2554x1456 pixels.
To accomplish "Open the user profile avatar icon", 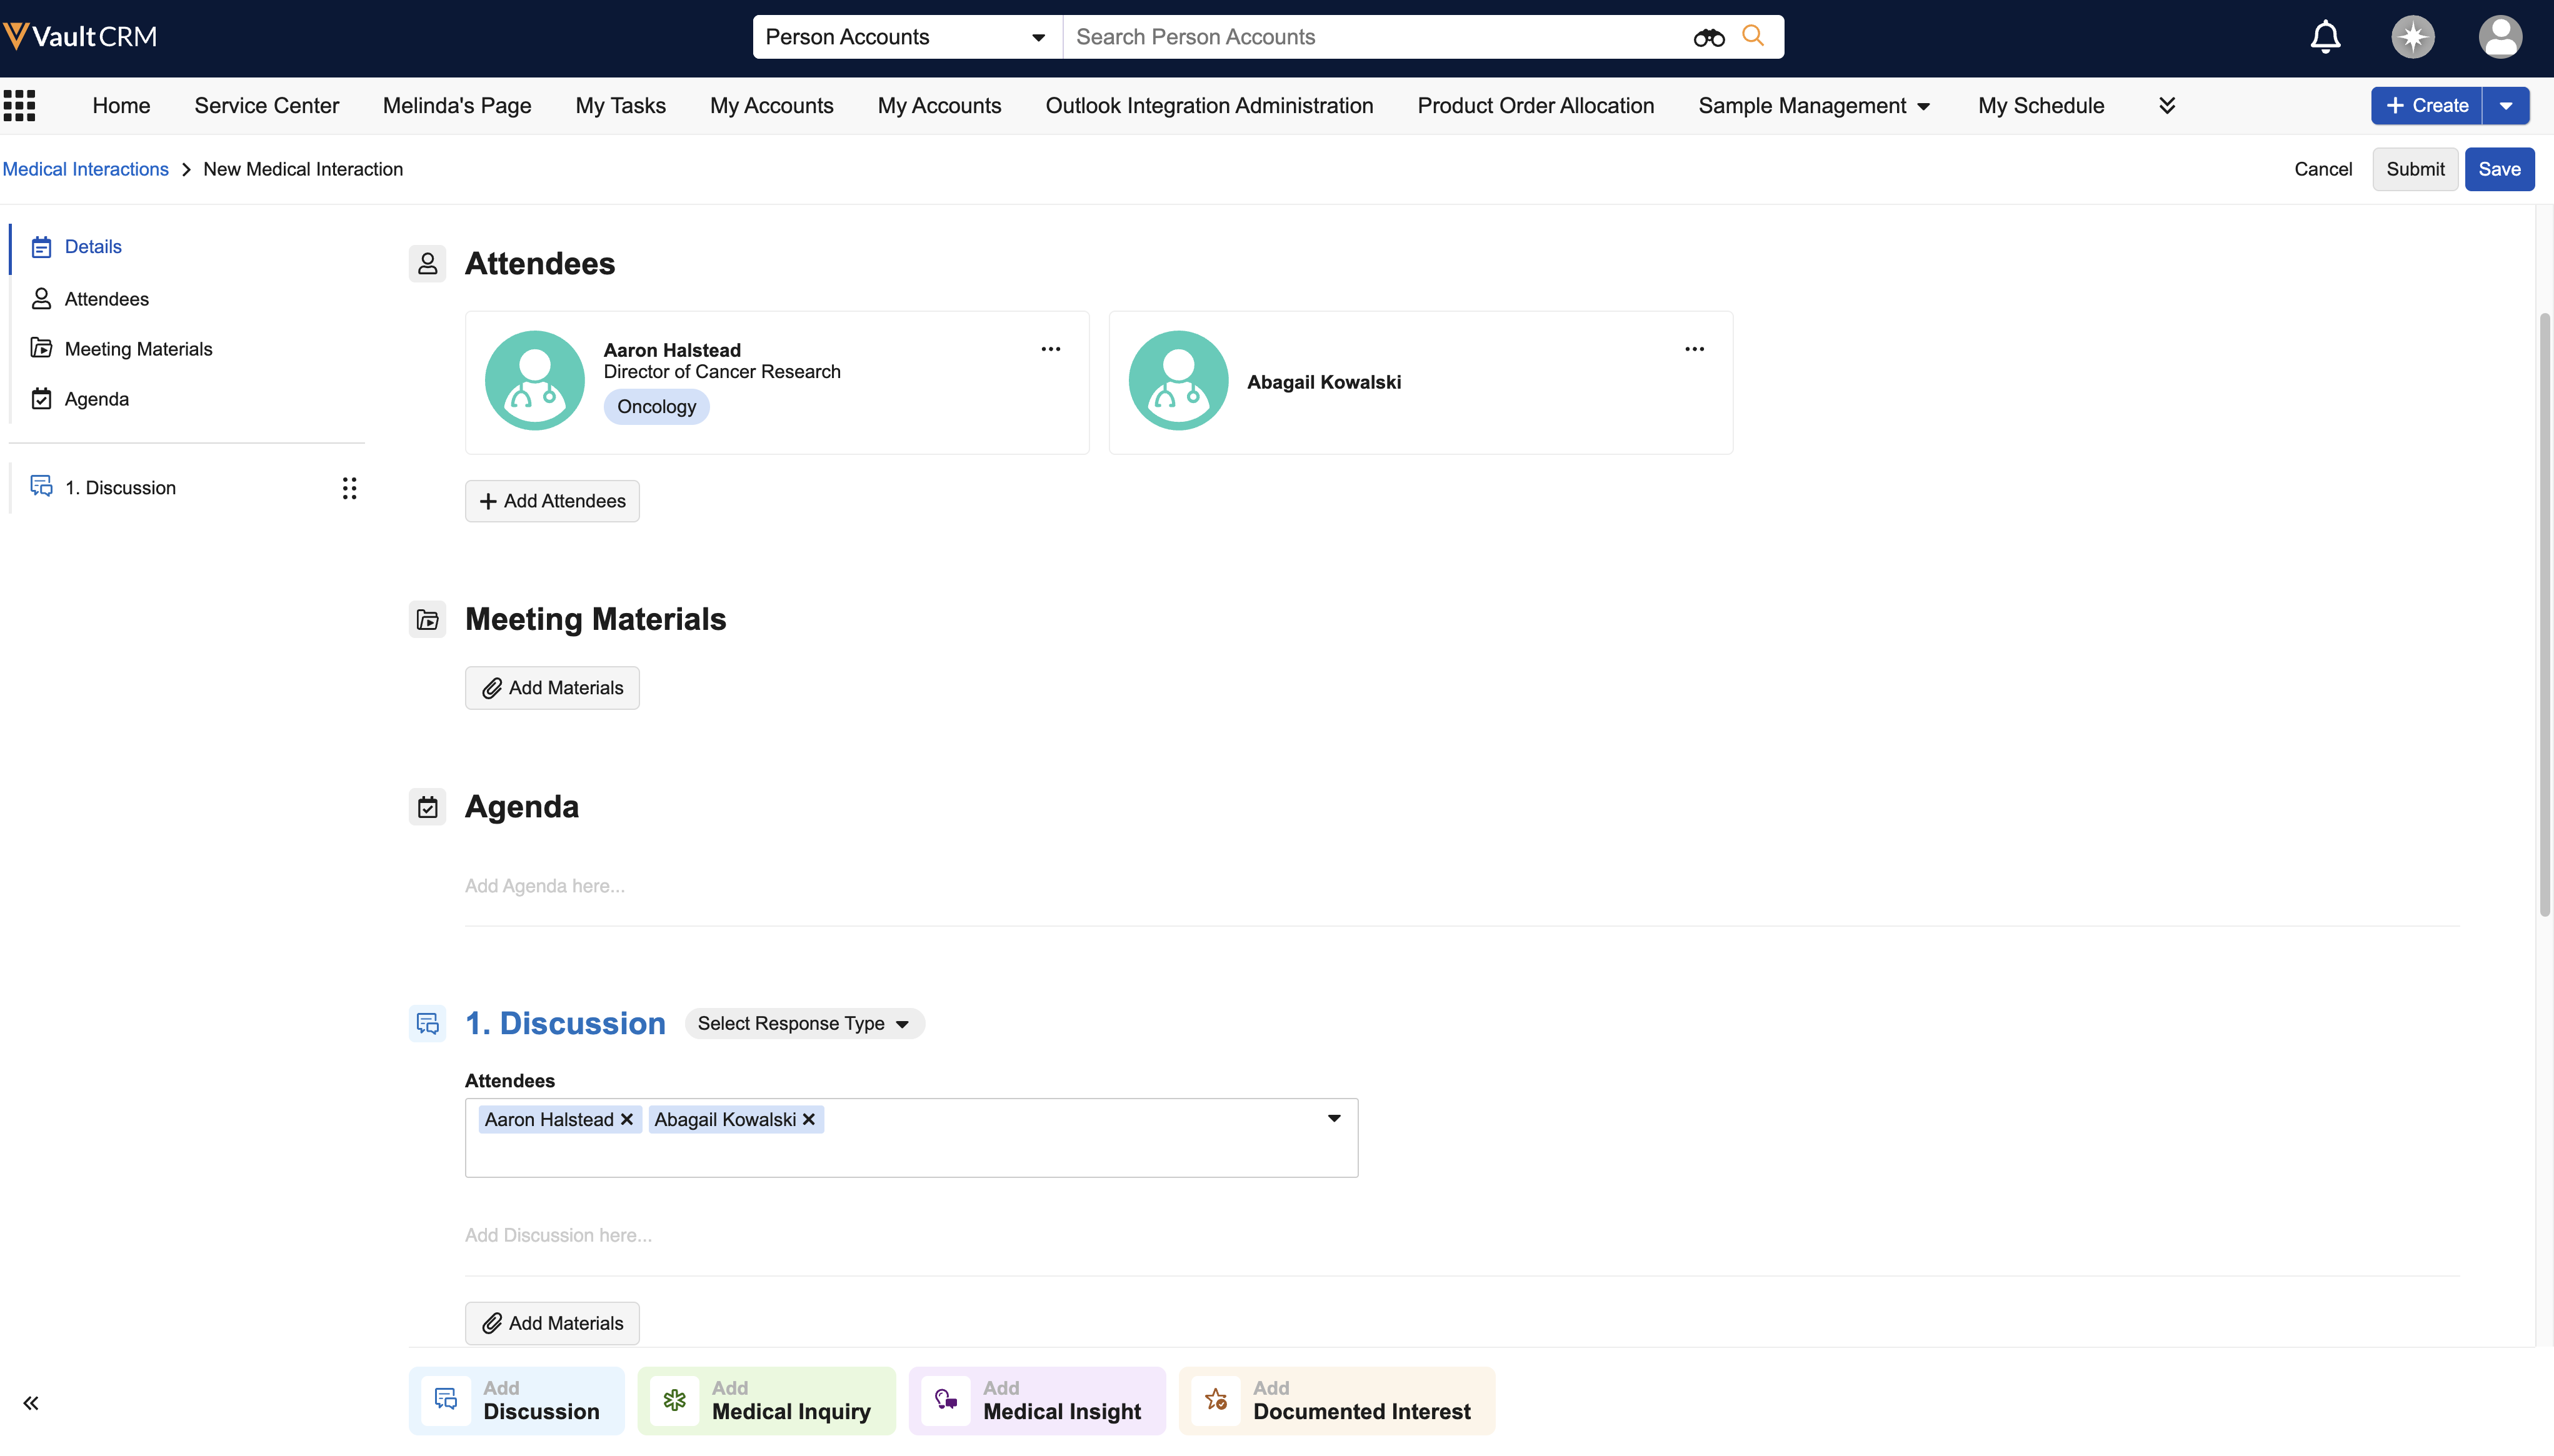I will 2499,37.
